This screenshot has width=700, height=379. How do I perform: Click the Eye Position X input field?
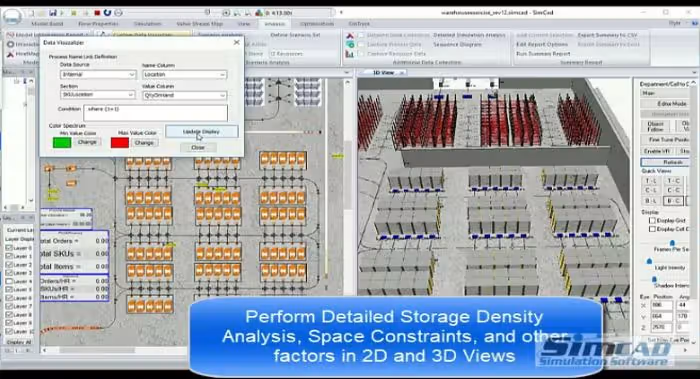662,305
